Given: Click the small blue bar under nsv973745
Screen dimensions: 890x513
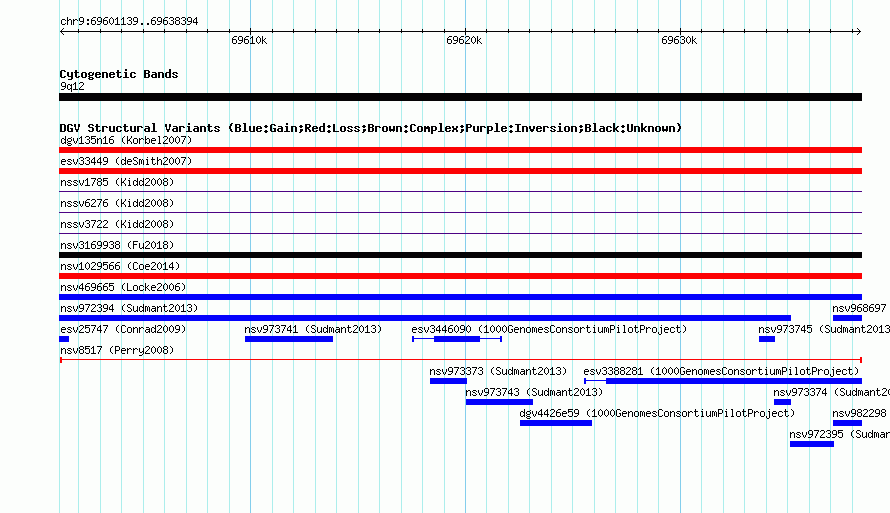Looking at the screenshot, I should tap(767, 339).
